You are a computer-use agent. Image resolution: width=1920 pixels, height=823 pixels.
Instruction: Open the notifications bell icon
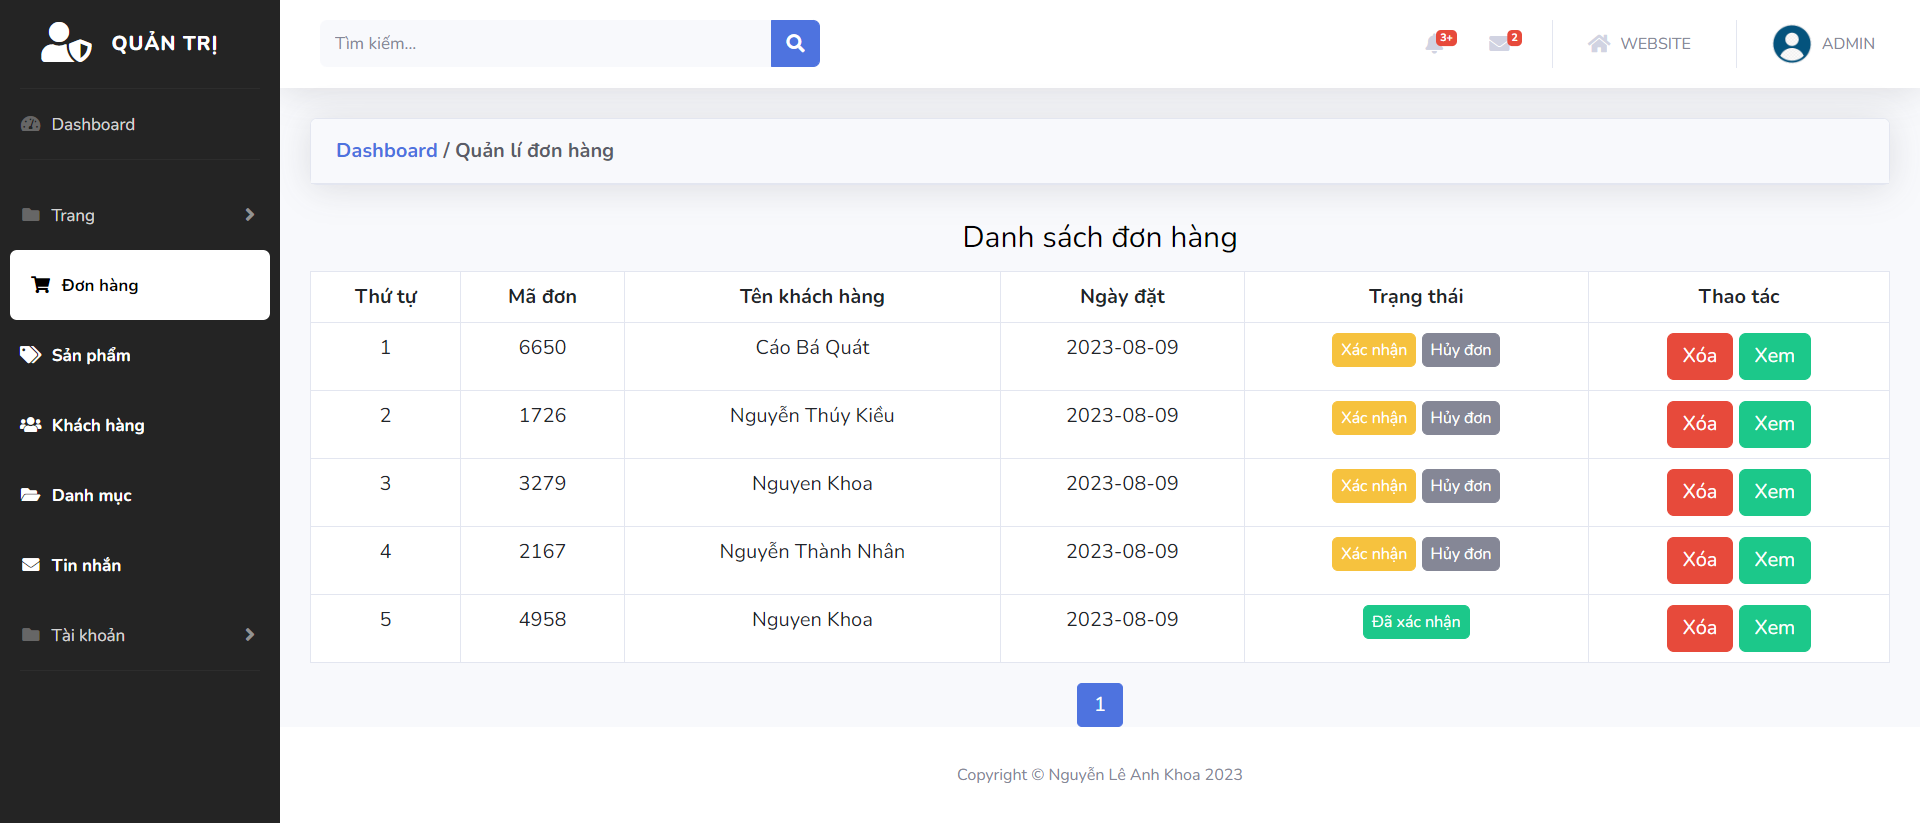pyautogui.click(x=1435, y=43)
